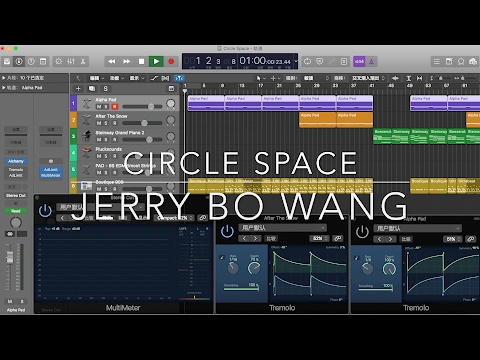Open the 编辑 Edit menu in tracks area
Image resolution: width=480 pixels, height=360 pixels.
pos(96,78)
